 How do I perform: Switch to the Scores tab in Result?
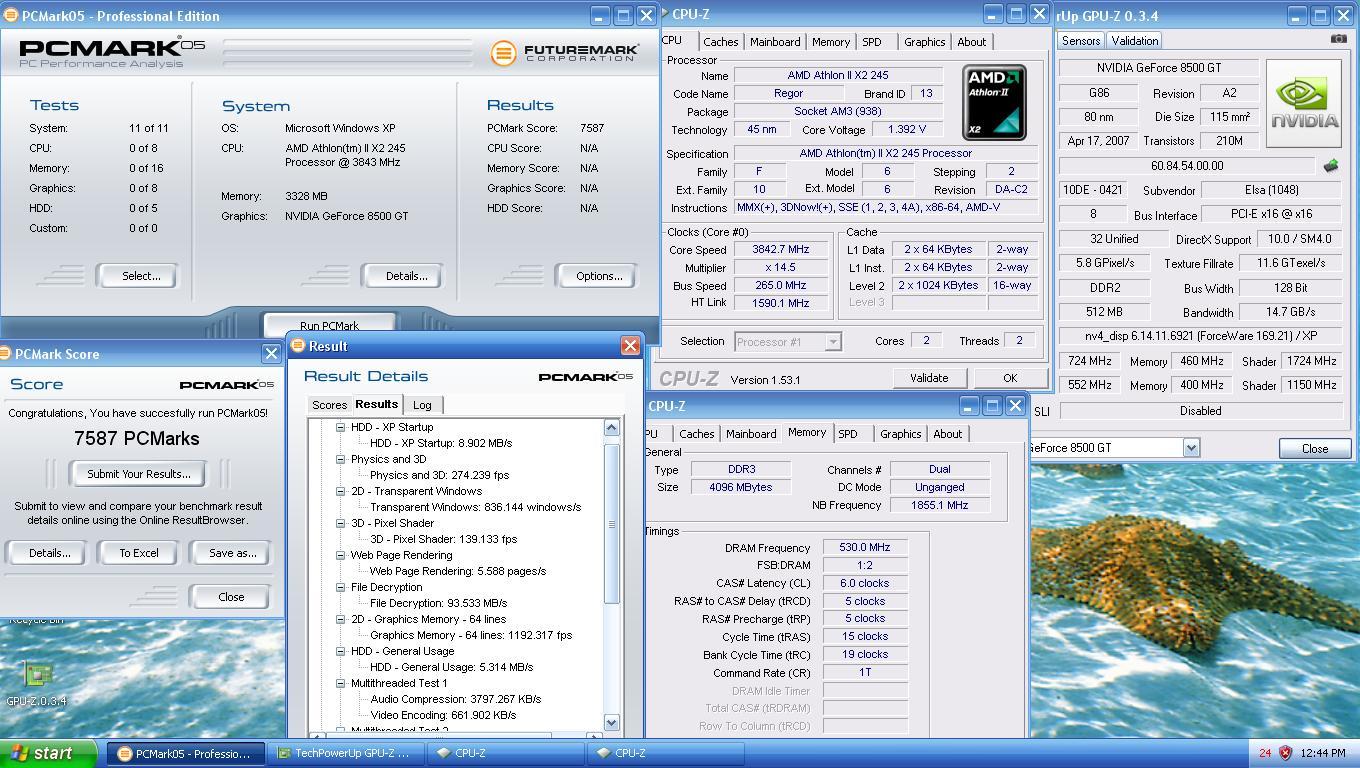tap(329, 405)
